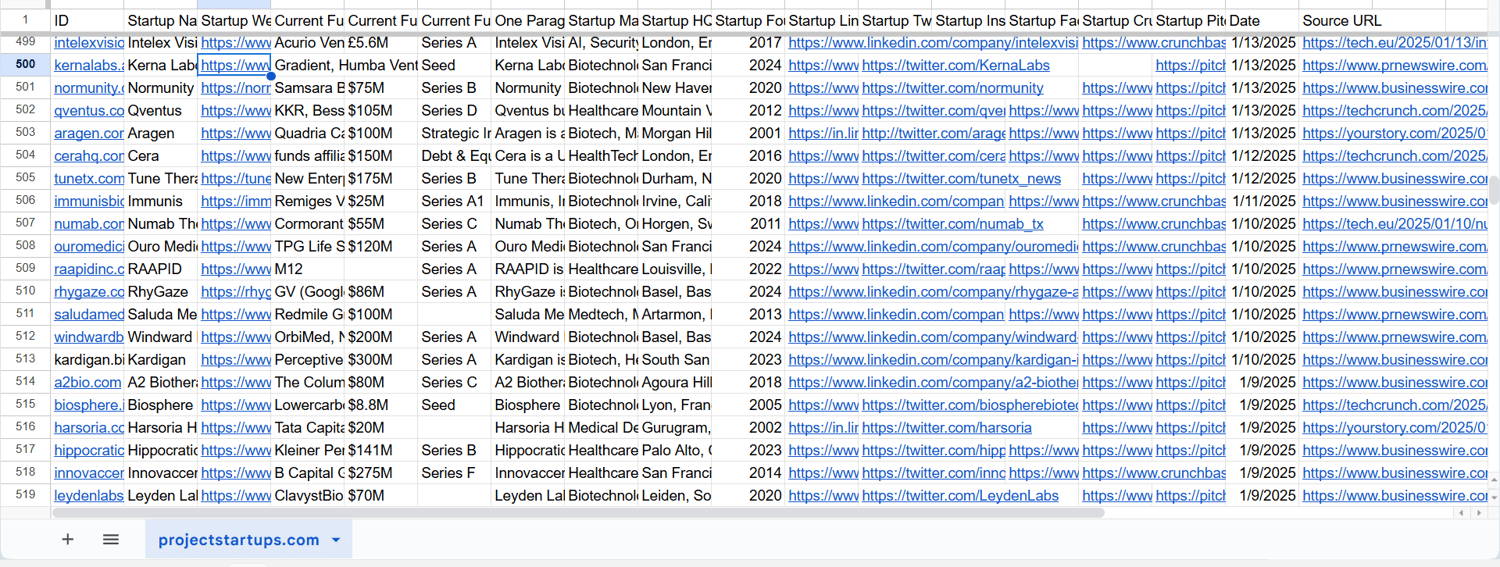Screen dimensions: 1500x567
Task: Select the Aragen startup name cell
Action: (161, 133)
